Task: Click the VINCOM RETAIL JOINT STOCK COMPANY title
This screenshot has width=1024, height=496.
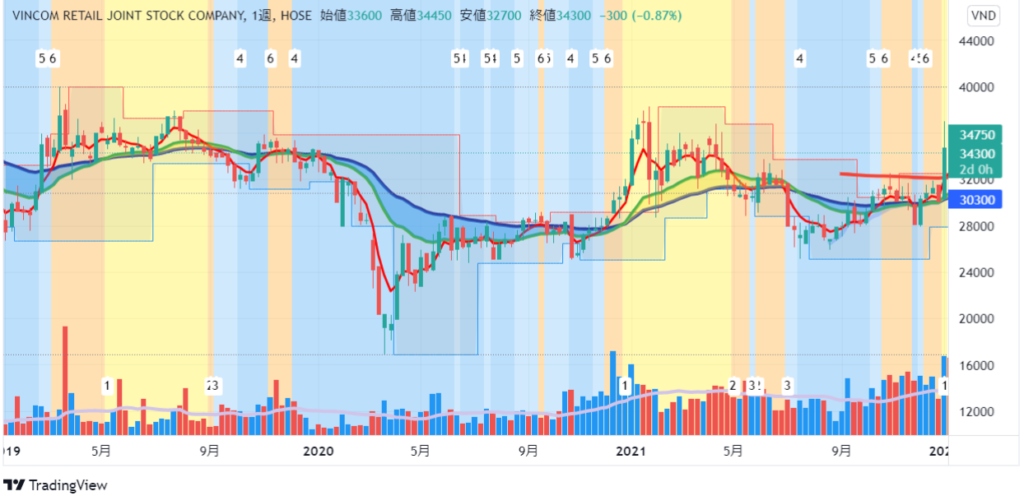Action: click(129, 15)
